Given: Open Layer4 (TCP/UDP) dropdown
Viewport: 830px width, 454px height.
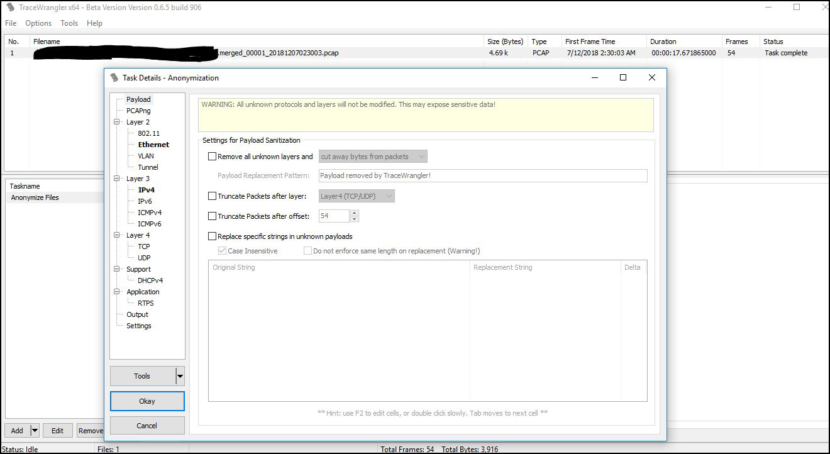Looking at the screenshot, I should point(357,196).
